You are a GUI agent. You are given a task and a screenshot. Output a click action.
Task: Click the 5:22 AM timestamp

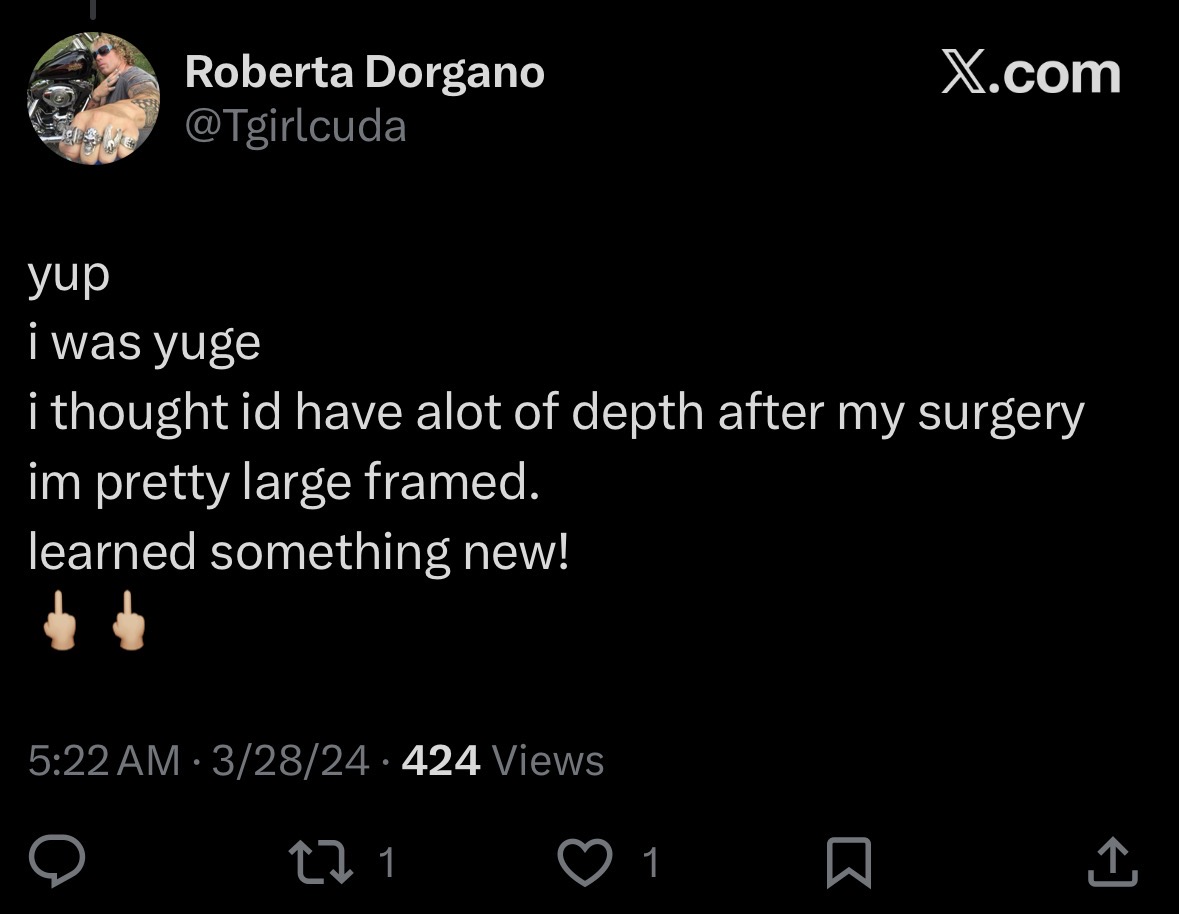pyautogui.click(x=104, y=760)
